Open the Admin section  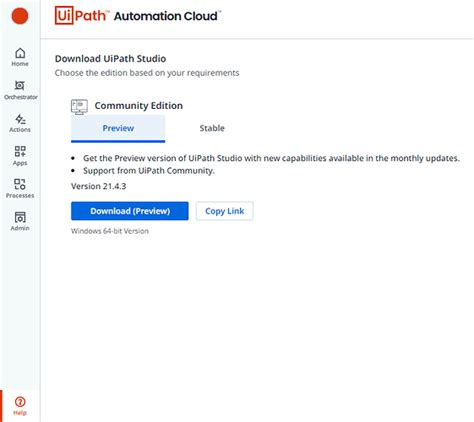point(20,221)
